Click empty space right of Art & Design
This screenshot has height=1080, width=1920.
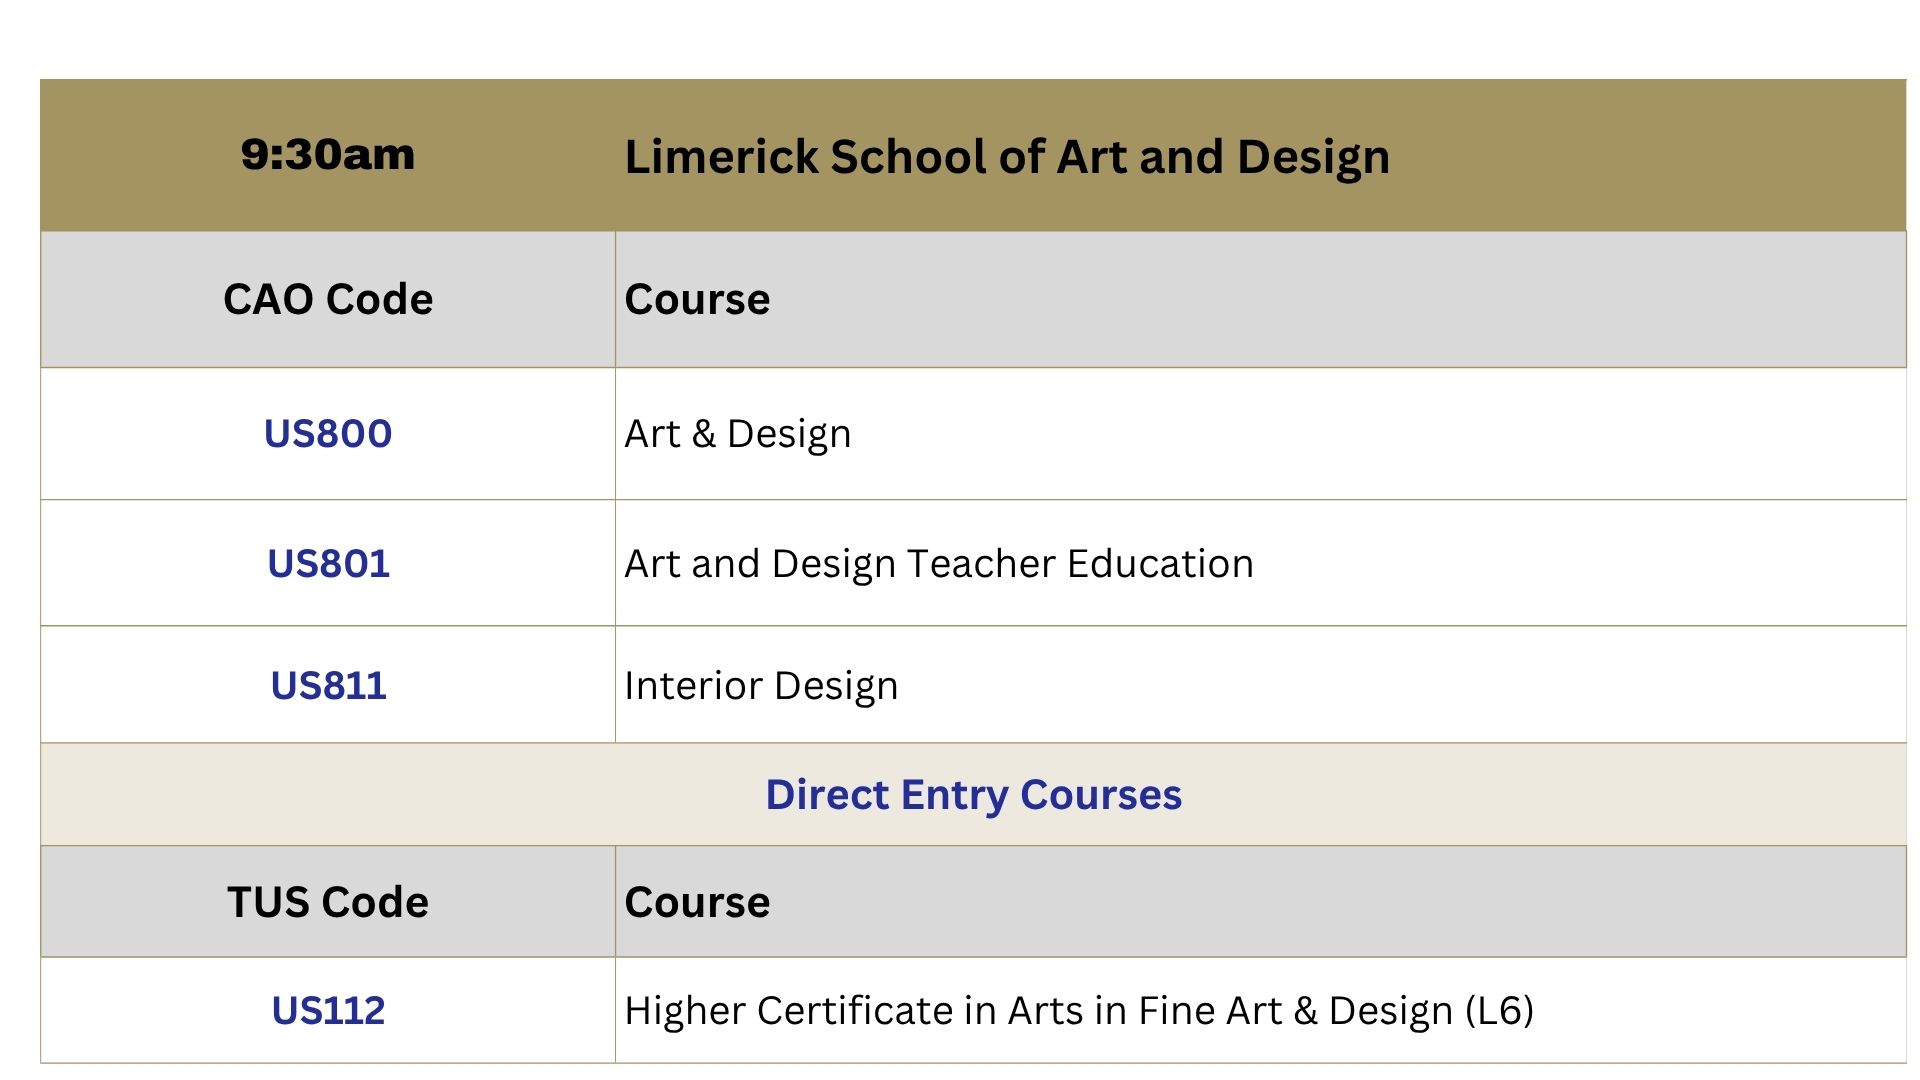1380,434
